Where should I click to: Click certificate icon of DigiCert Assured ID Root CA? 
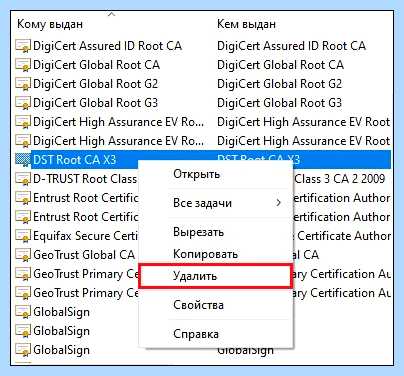click(23, 46)
